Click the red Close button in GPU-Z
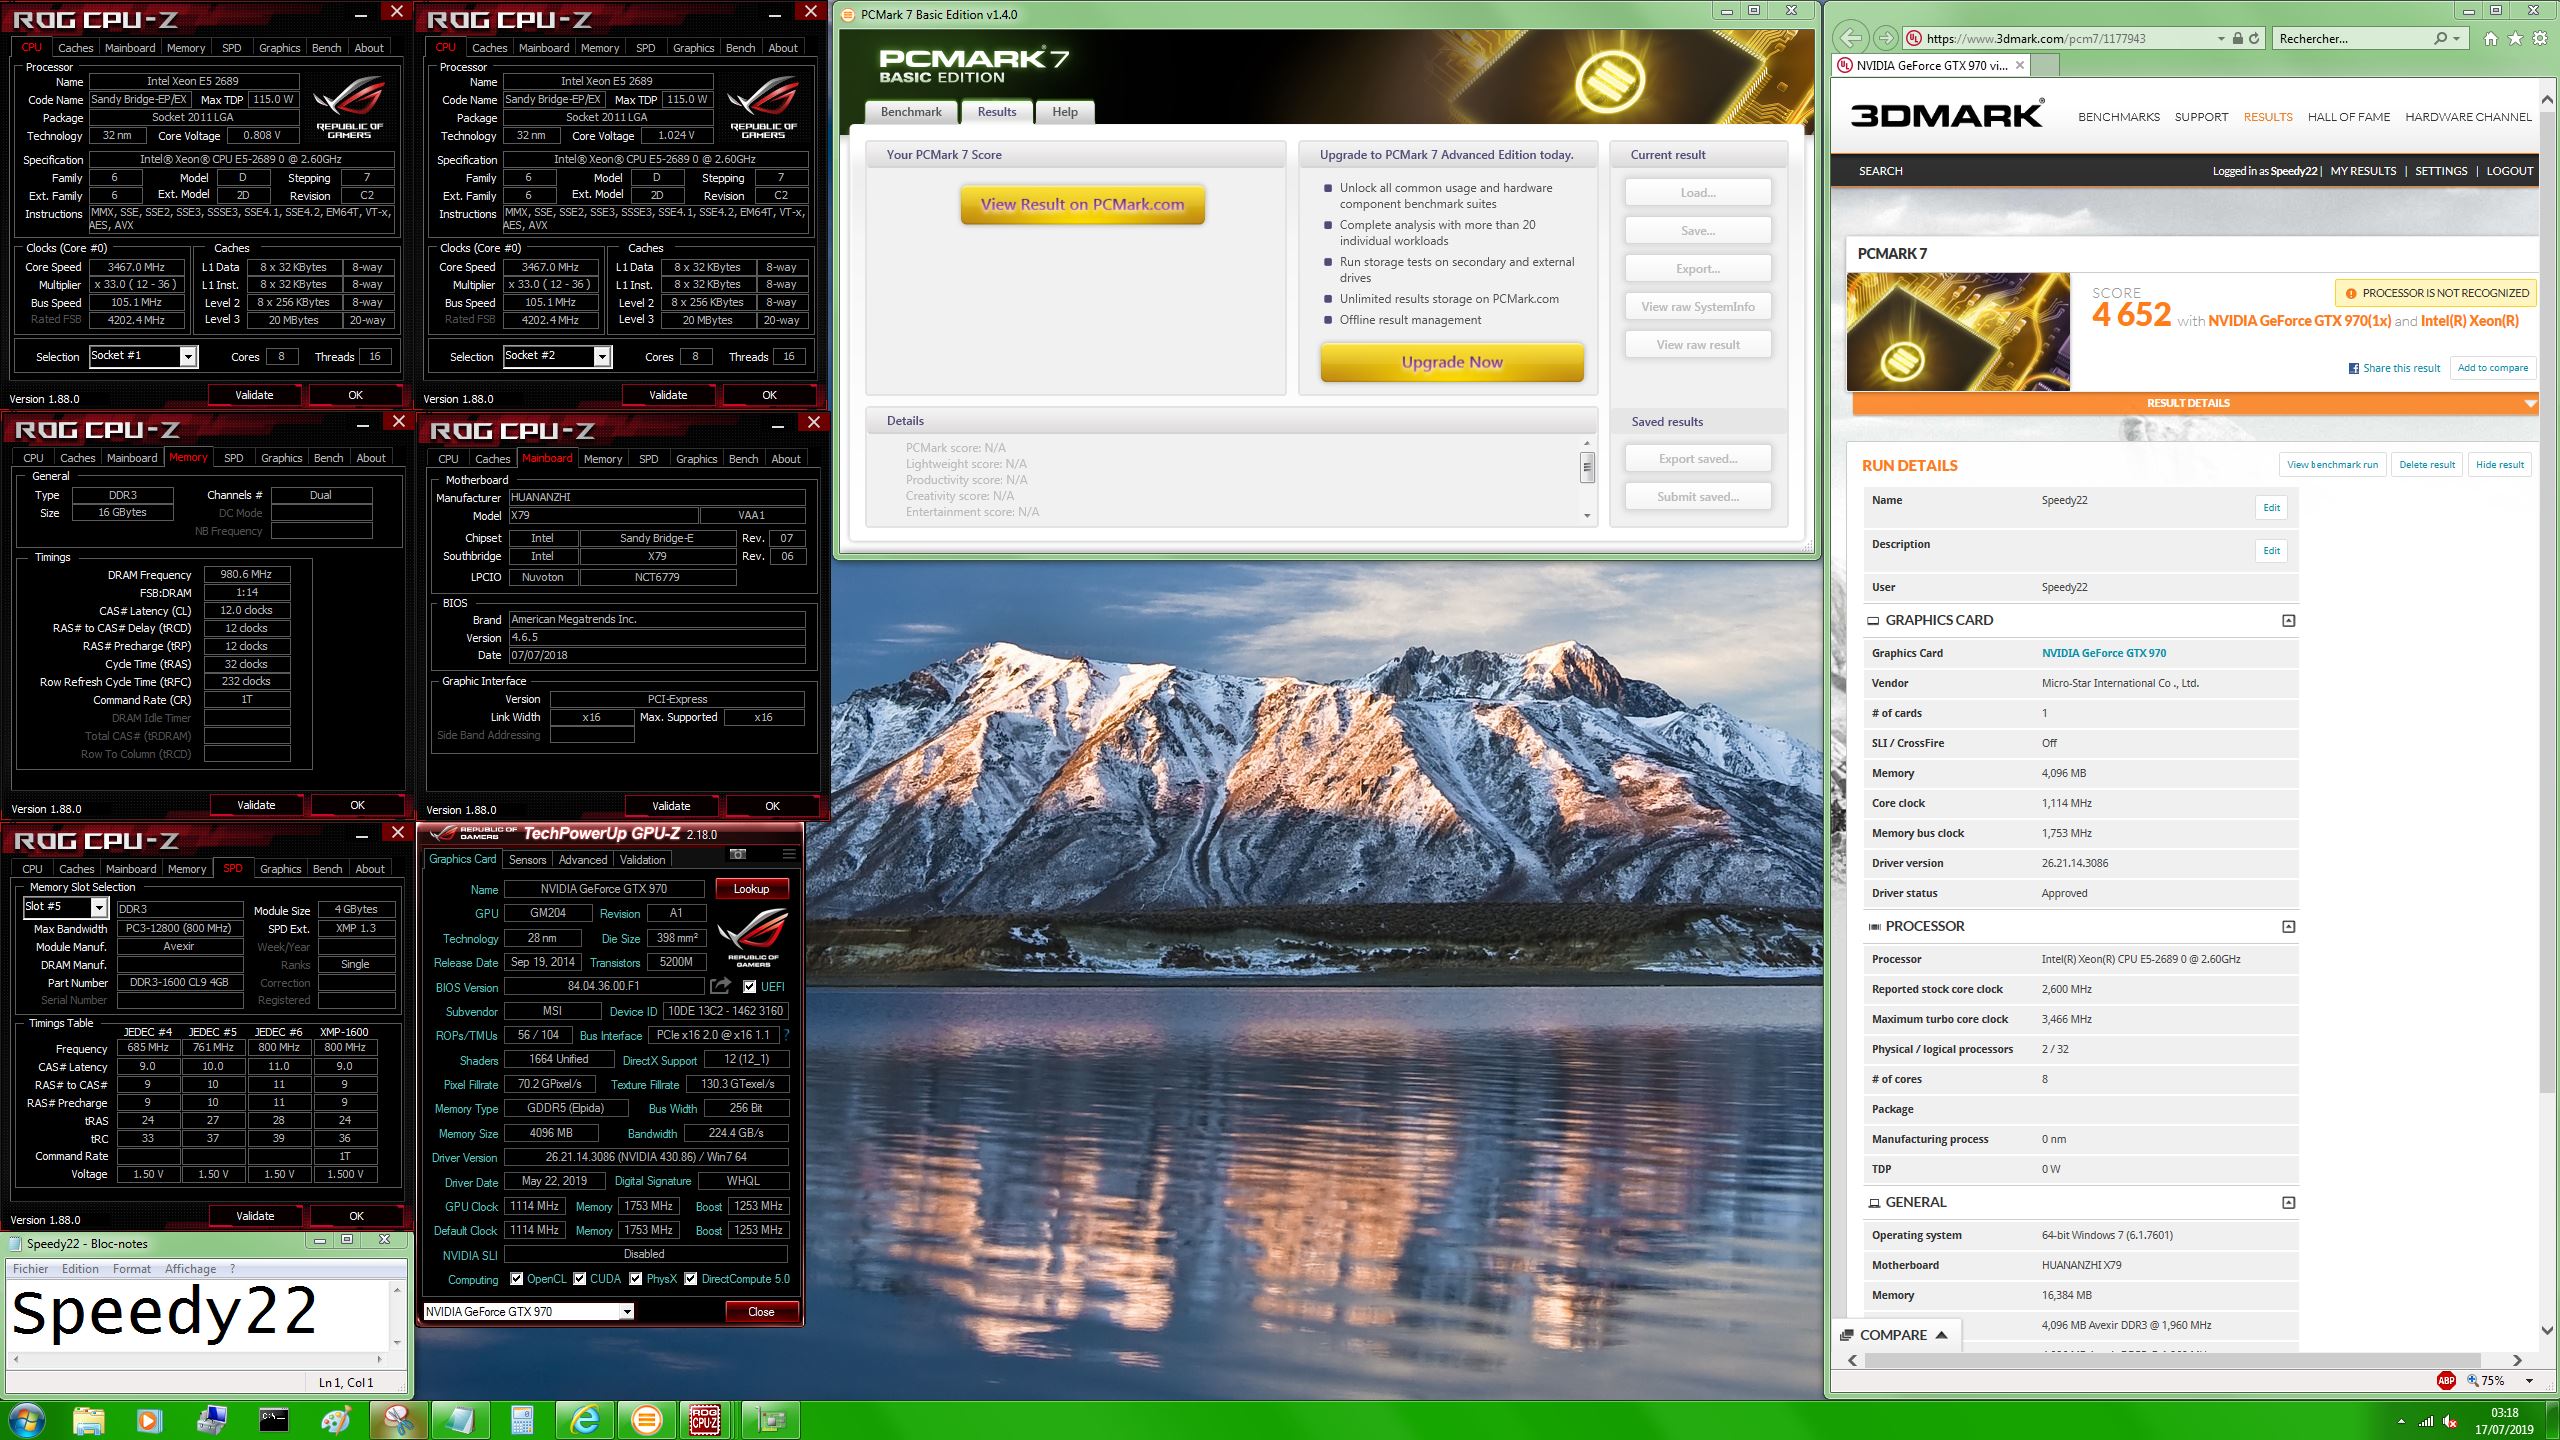The width and height of the screenshot is (2560, 1440). [x=761, y=1311]
